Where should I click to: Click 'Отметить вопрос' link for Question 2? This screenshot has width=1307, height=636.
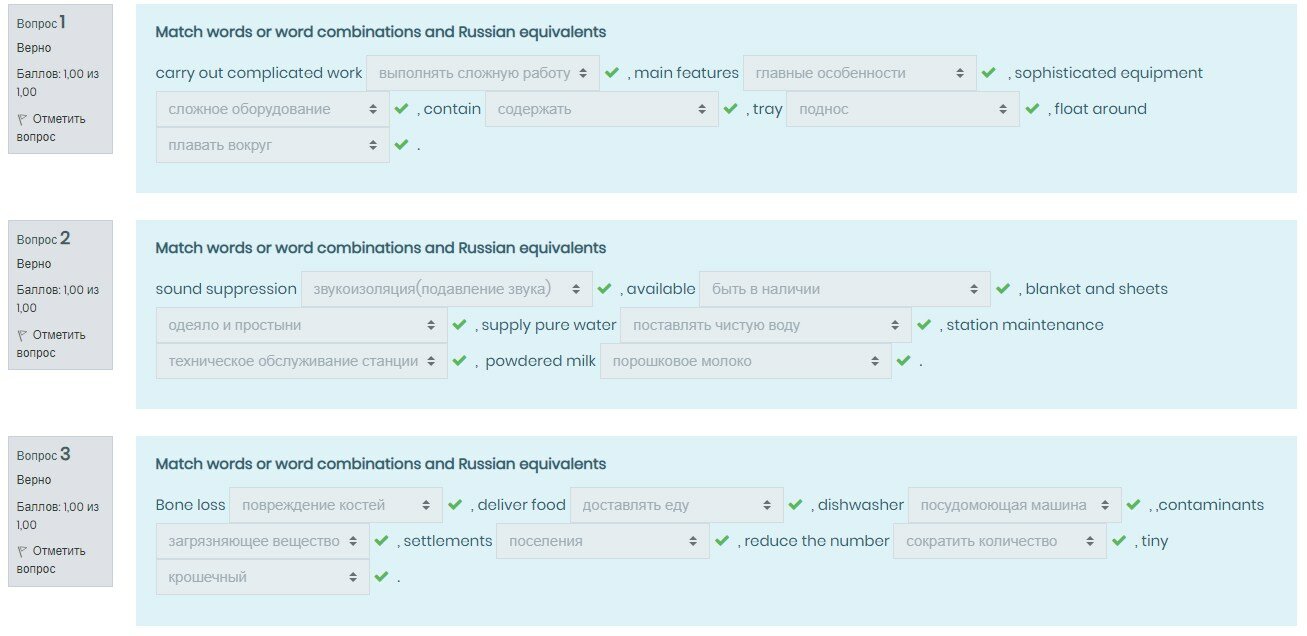(58, 344)
